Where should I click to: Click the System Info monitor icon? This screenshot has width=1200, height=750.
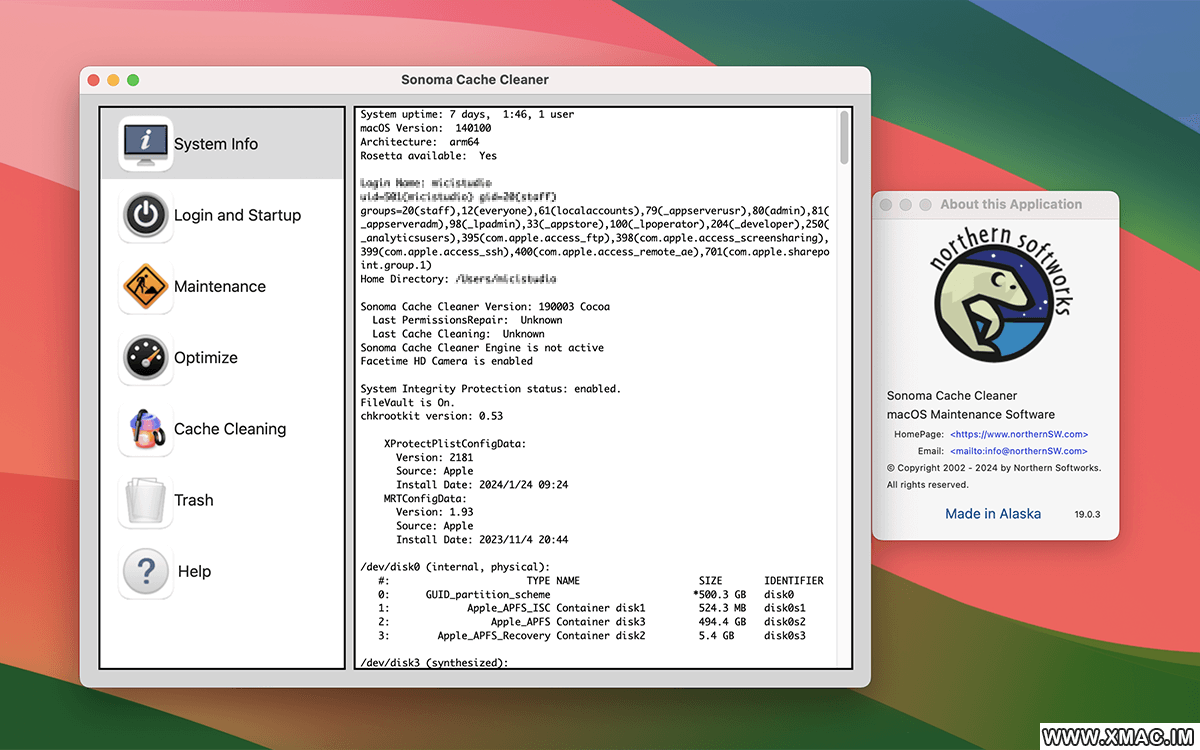point(146,144)
